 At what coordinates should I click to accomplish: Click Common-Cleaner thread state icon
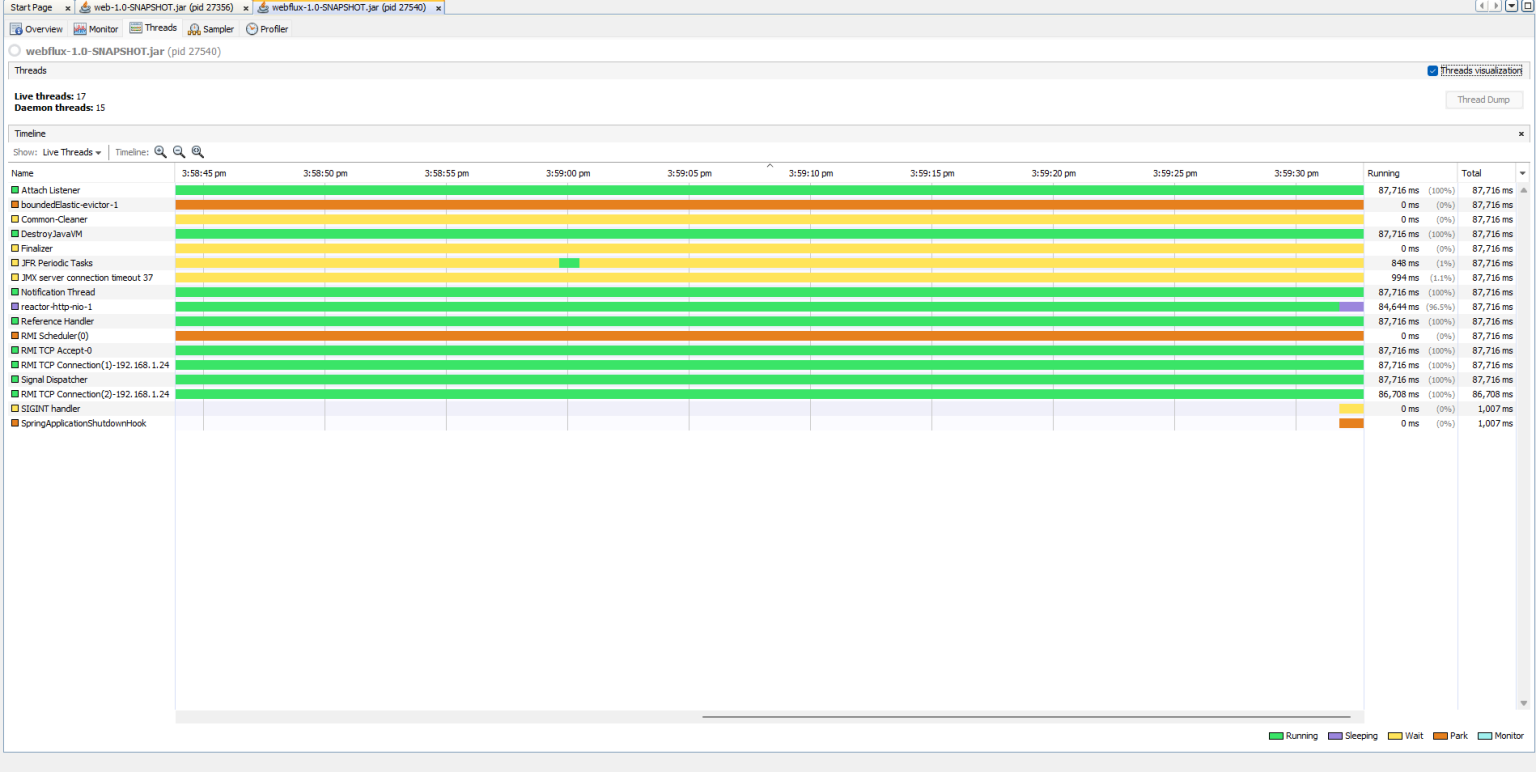point(15,219)
